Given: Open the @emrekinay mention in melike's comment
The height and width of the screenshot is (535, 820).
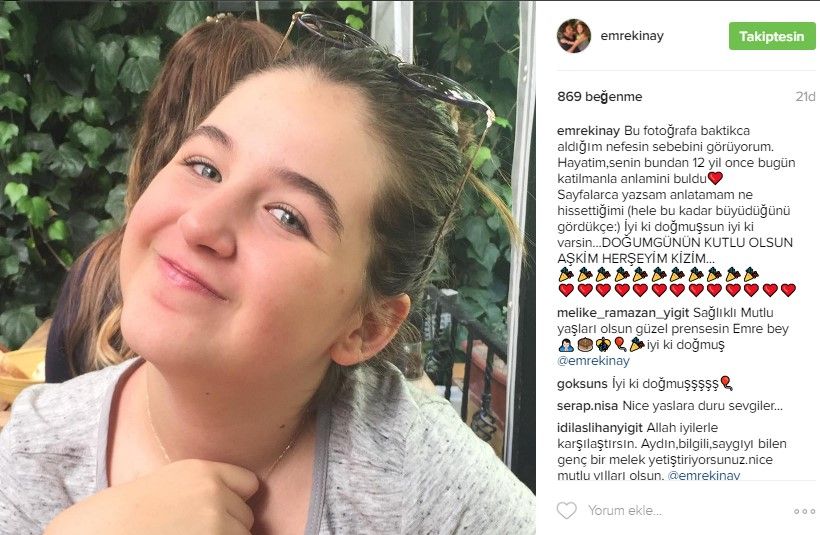Looking at the screenshot, I should click(593, 361).
